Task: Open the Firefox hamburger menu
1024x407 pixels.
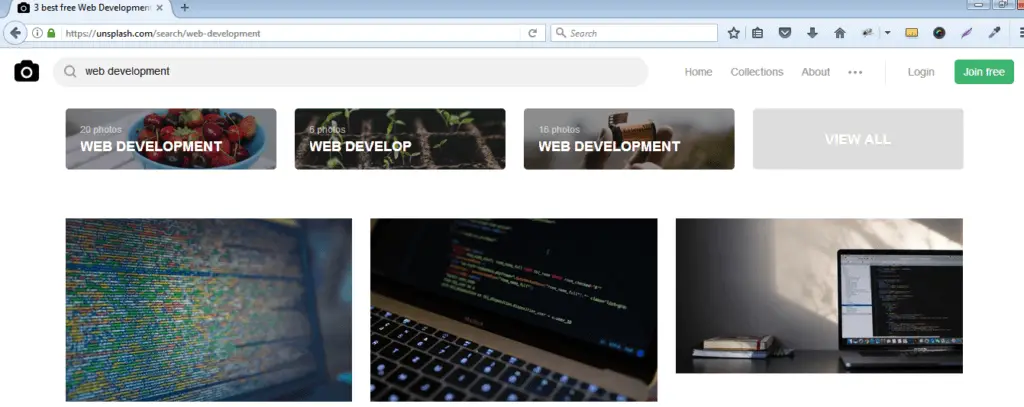Action: click(x=1017, y=33)
